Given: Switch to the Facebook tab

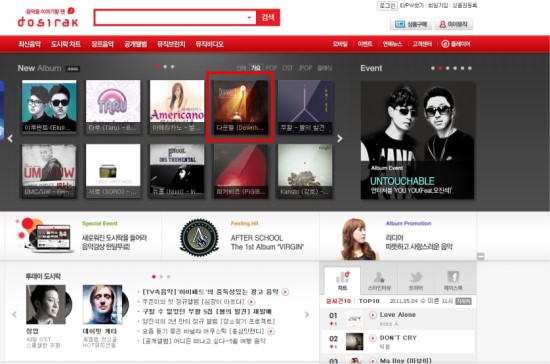Looking at the screenshot, I should [453, 281].
